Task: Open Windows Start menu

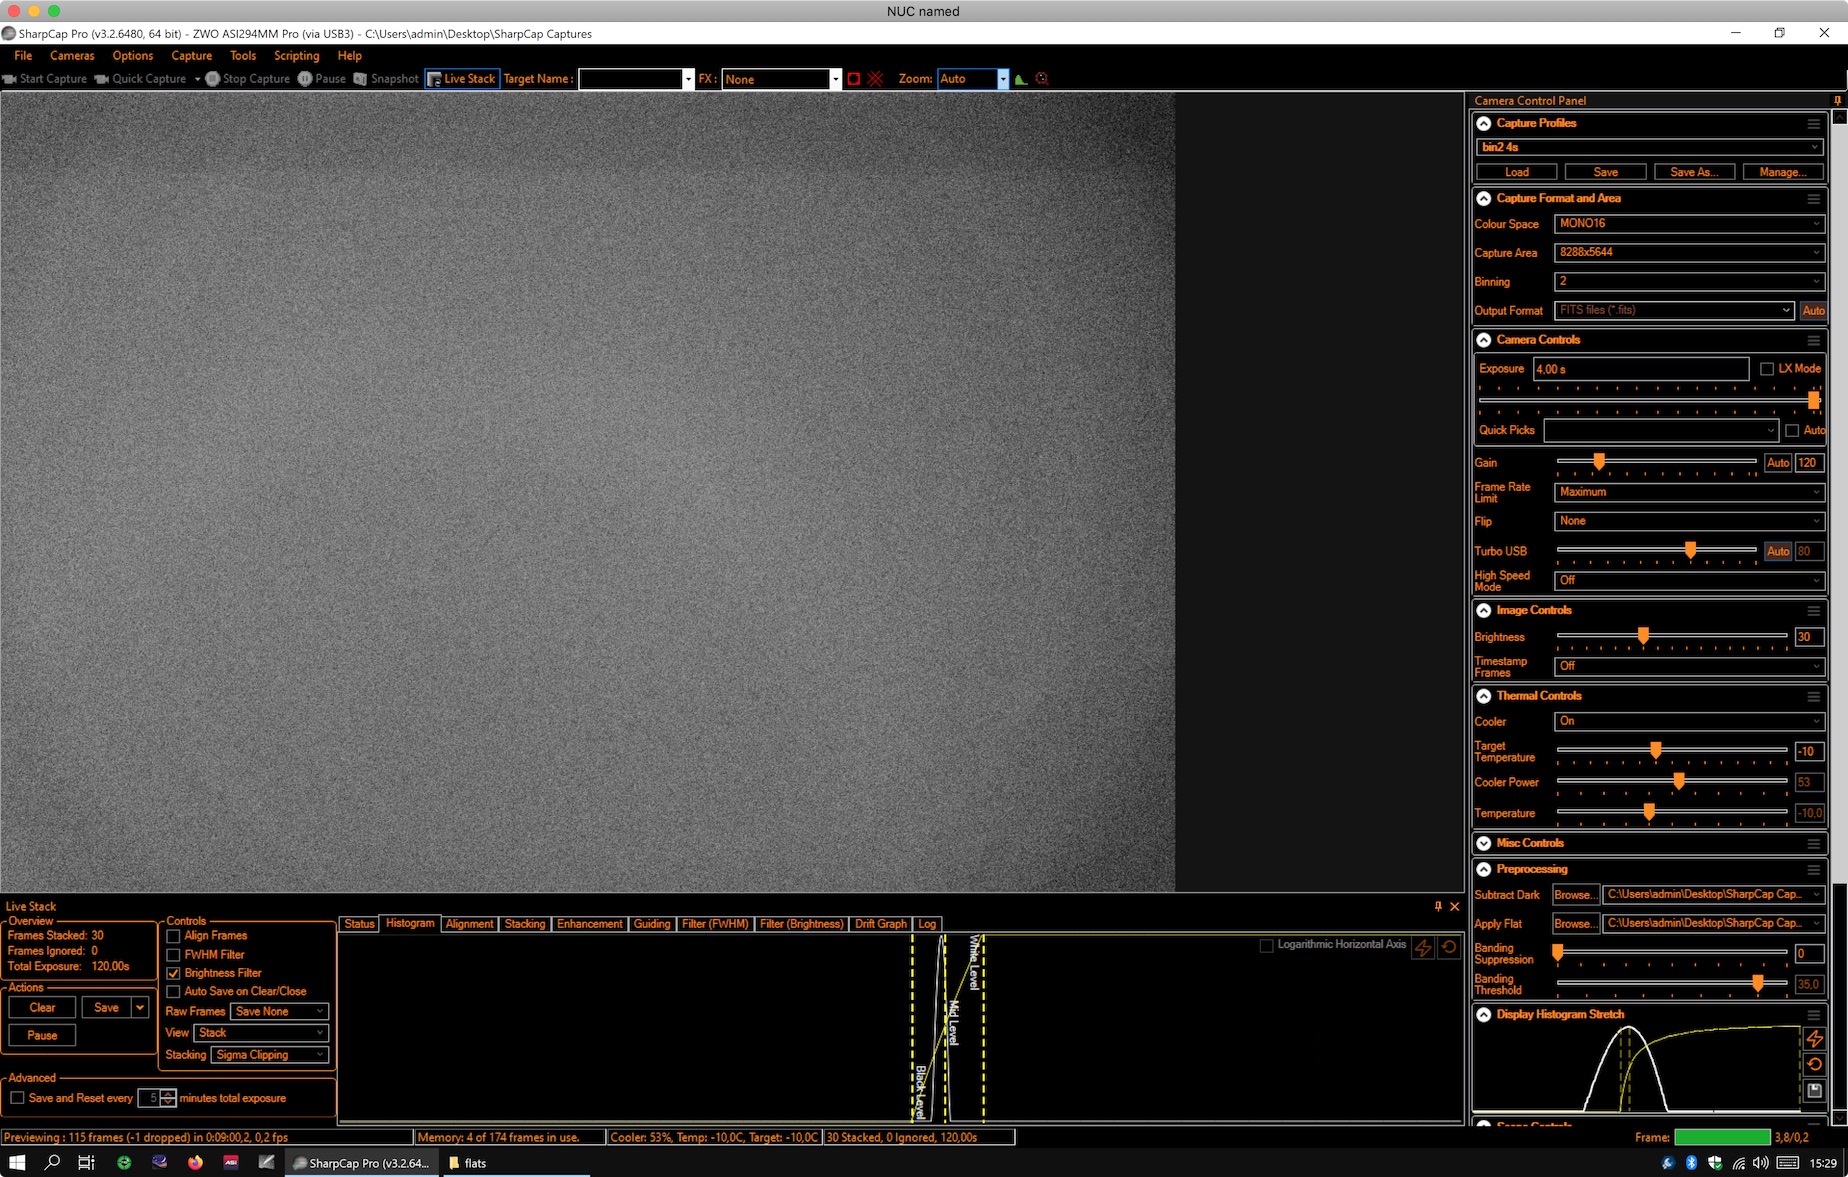Action: 17,1162
